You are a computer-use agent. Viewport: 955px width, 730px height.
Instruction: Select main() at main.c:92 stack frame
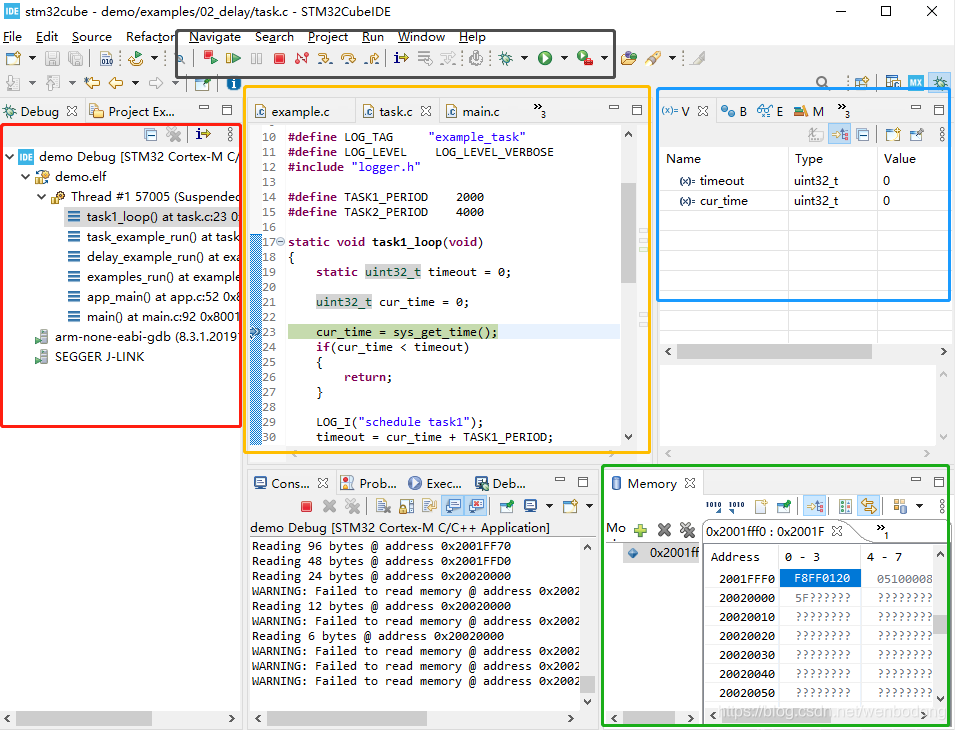point(153,317)
